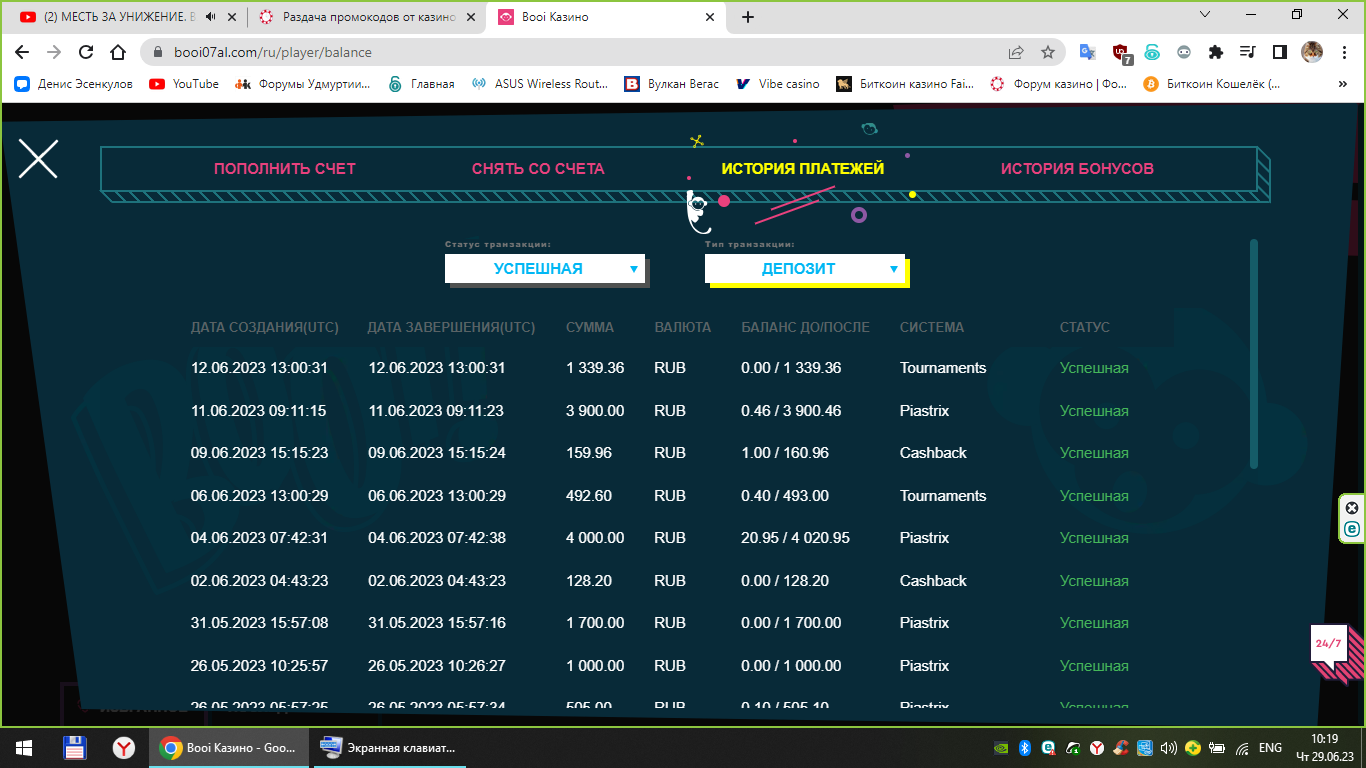Click the Google Translate extension icon
1366x768 pixels.
click(1088, 52)
